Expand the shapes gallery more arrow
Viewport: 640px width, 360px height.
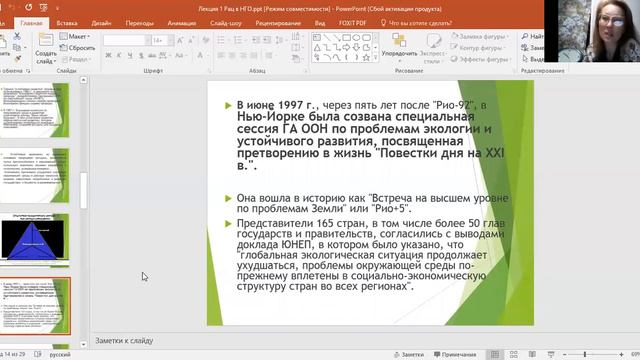[375, 58]
